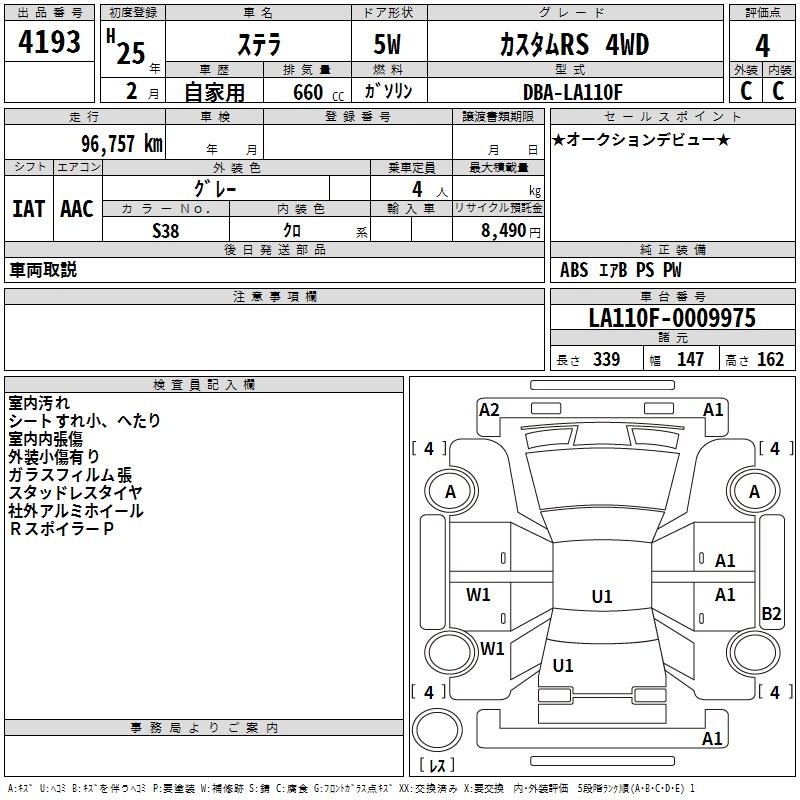Select the later-shipped item 車両取説
The width and height of the screenshot is (800, 800).
[x=43, y=269]
